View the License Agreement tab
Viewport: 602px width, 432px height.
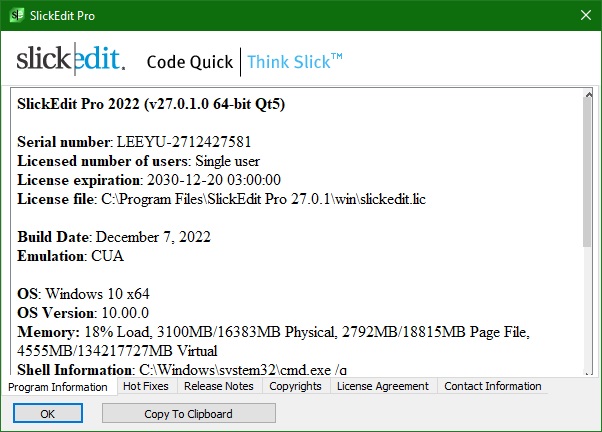tap(383, 386)
